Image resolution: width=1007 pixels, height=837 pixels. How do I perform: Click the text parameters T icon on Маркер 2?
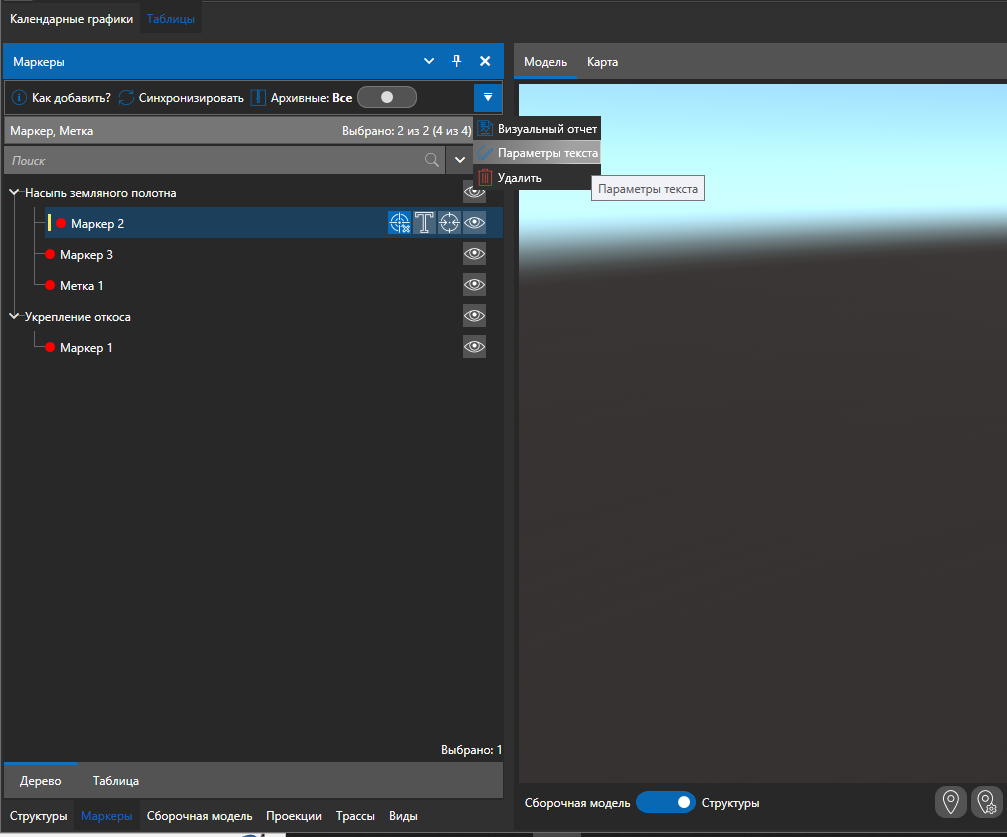click(x=425, y=224)
